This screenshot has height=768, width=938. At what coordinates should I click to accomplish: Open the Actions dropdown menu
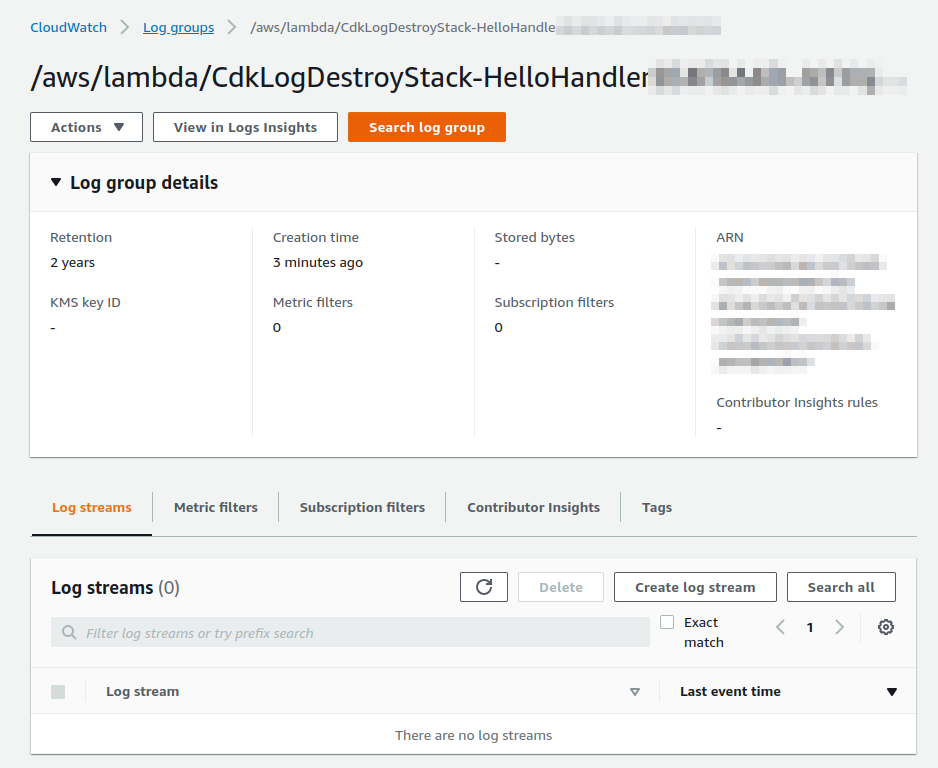coord(86,127)
